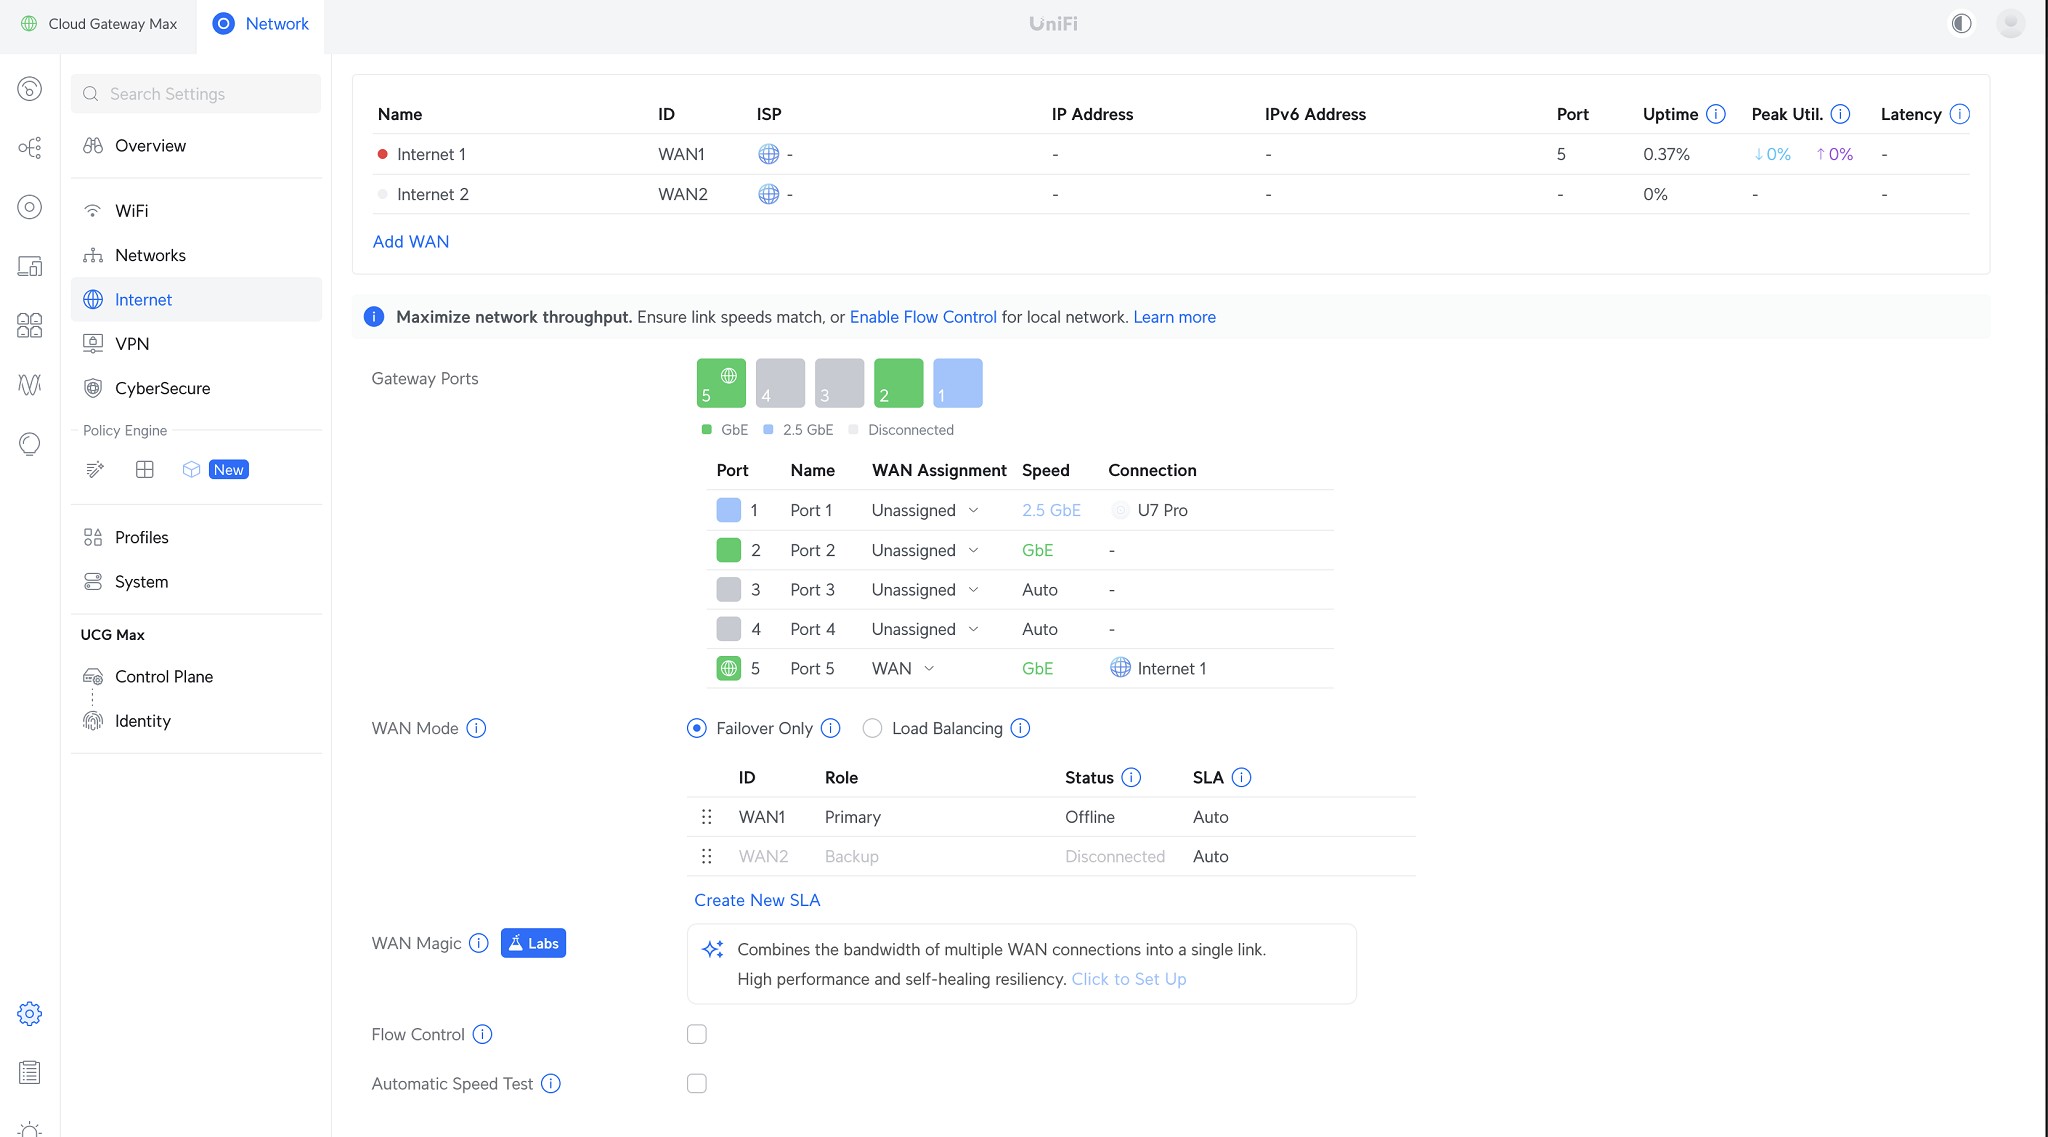
Task: Click the dark mode toggle icon
Action: click(x=1961, y=23)
